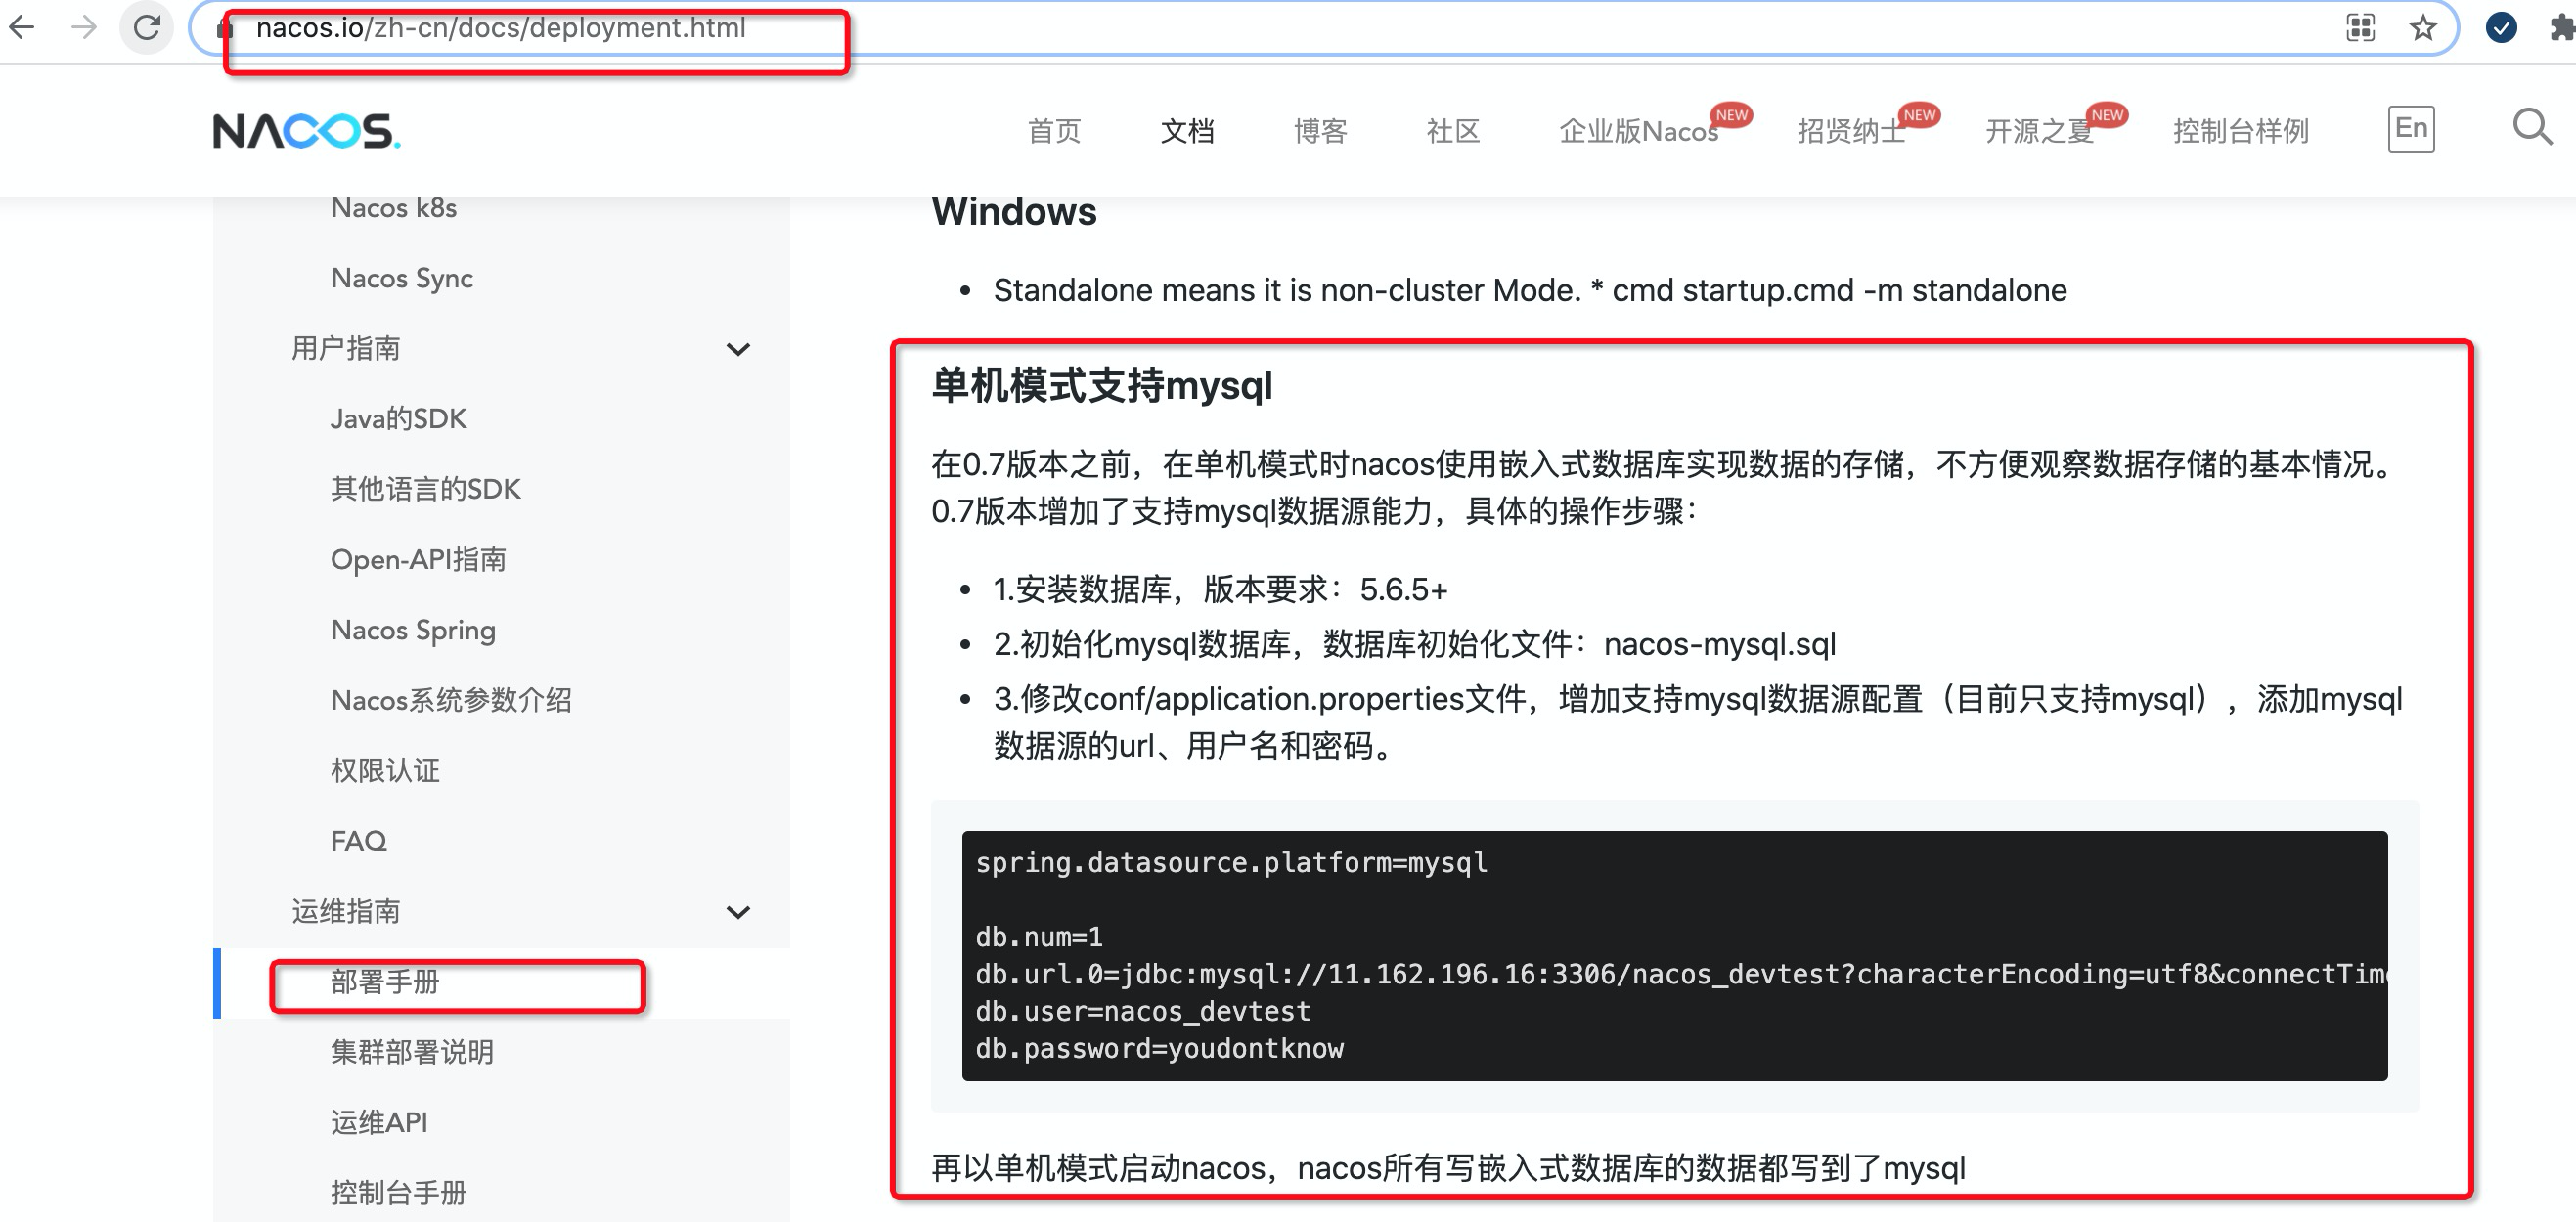Open the QR code grid icon
Image resolution: width=2576 pixels, height=1222 pixels.
click(x=2360, y=28)
